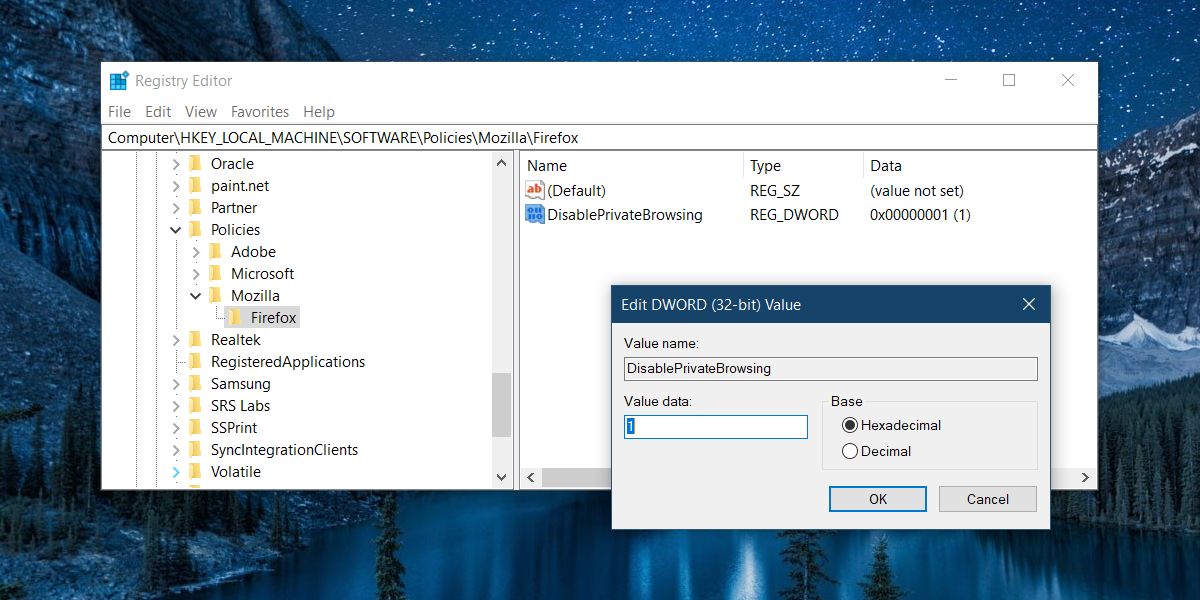Expand the SyncIntegrationClients registry key
1200x600 pixels.
pos(176,450)
